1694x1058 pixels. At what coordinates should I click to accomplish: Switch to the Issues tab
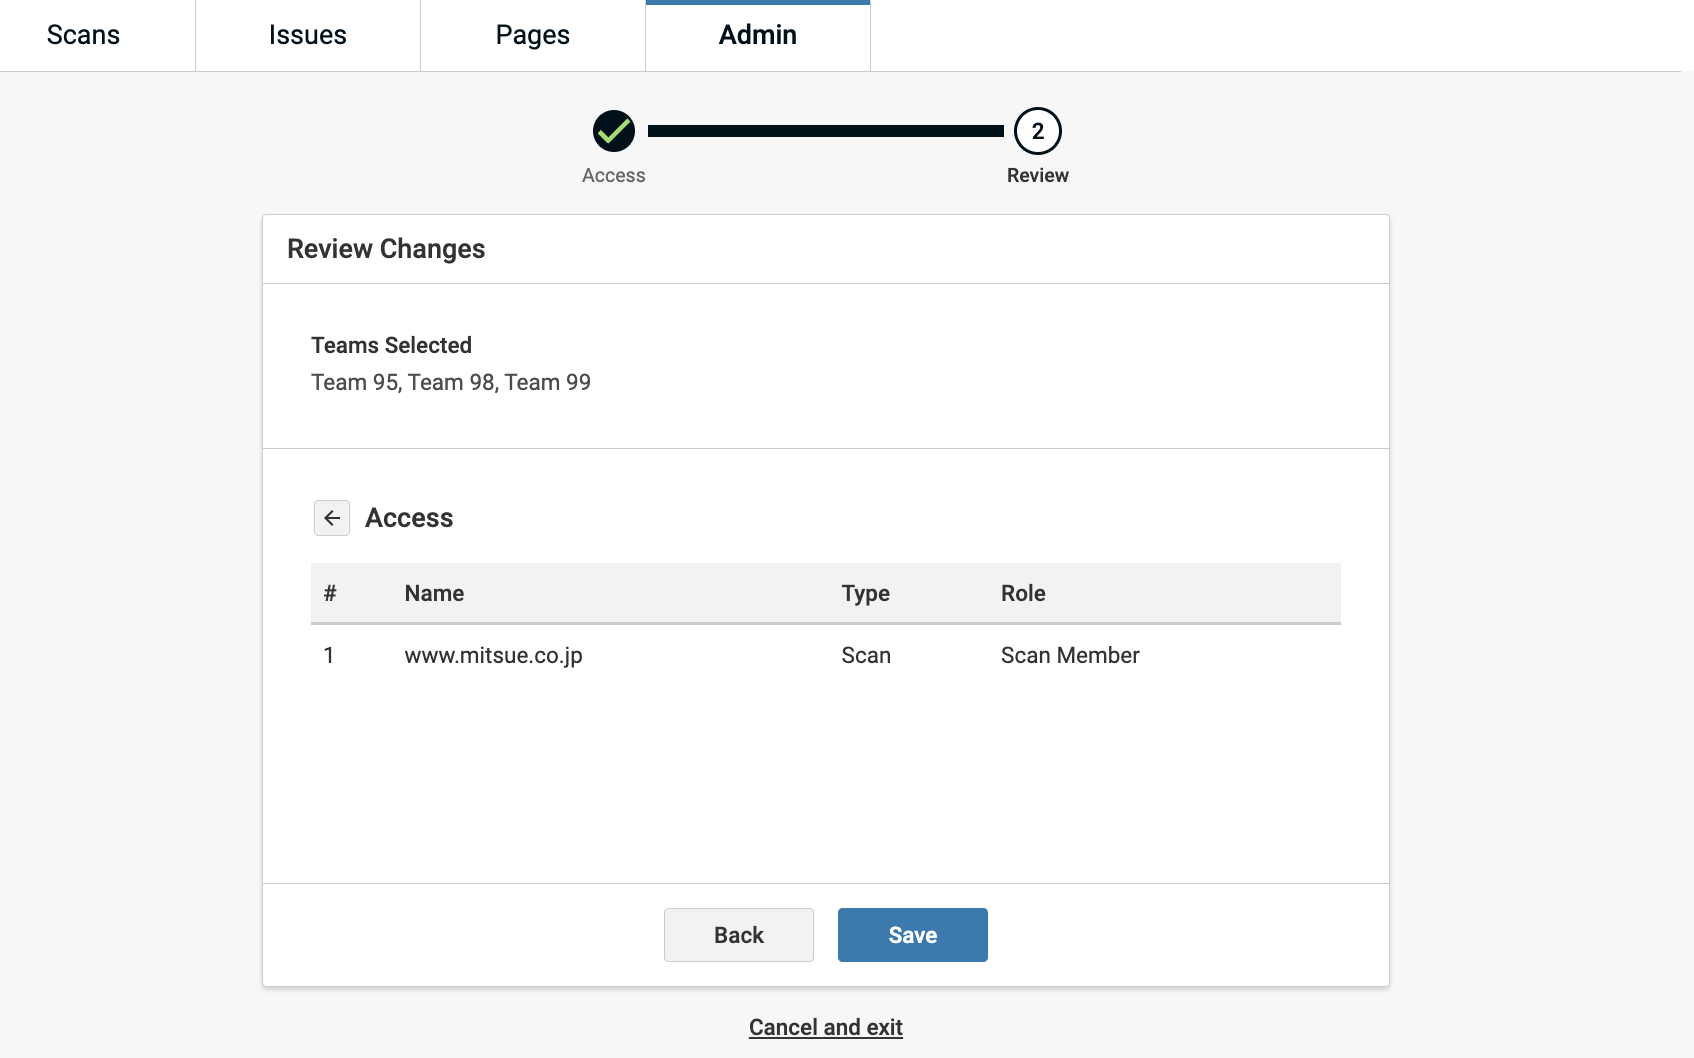pos(307,35)
